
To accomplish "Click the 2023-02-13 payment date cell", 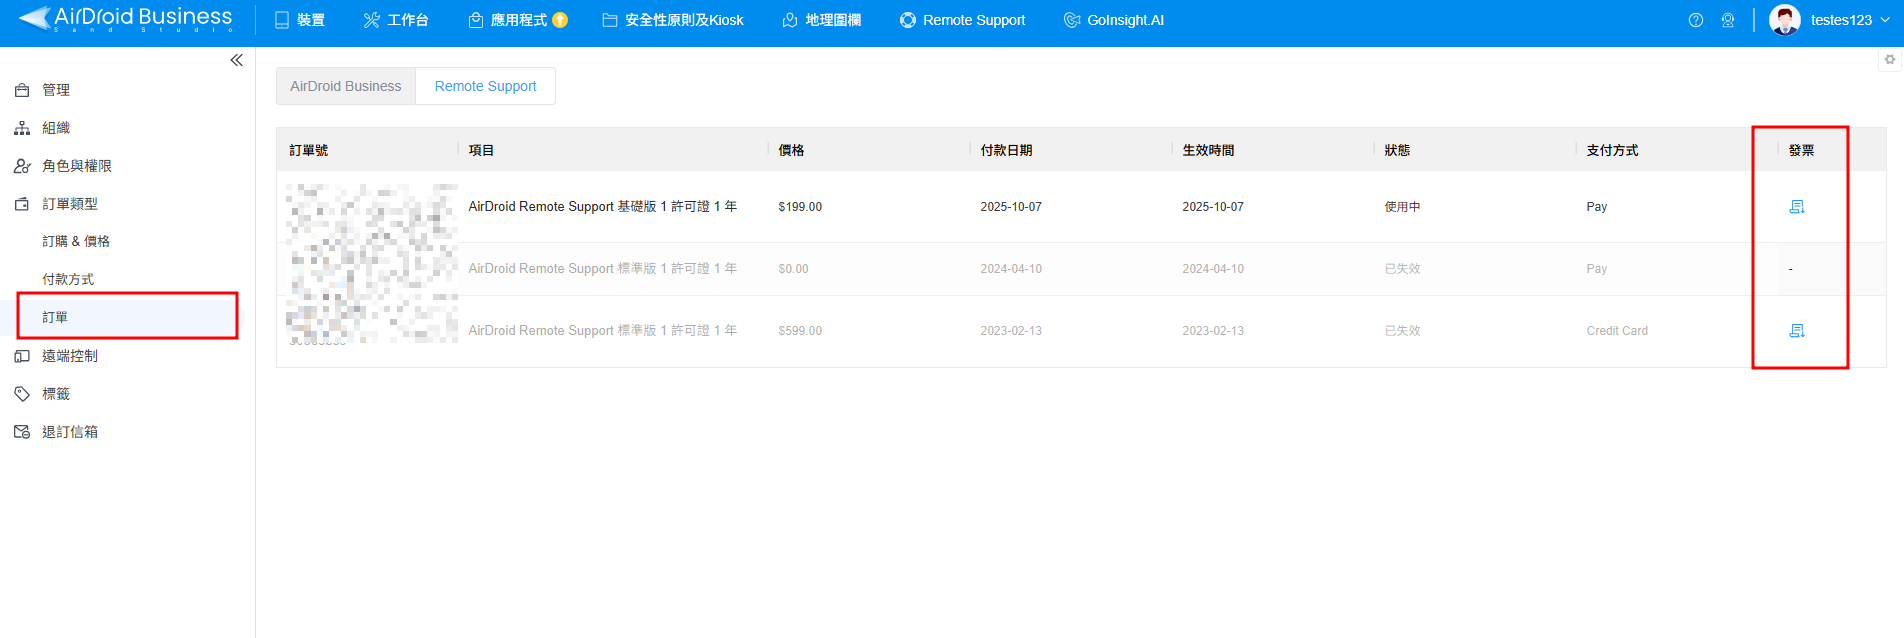I will (x=1011, y=331).
